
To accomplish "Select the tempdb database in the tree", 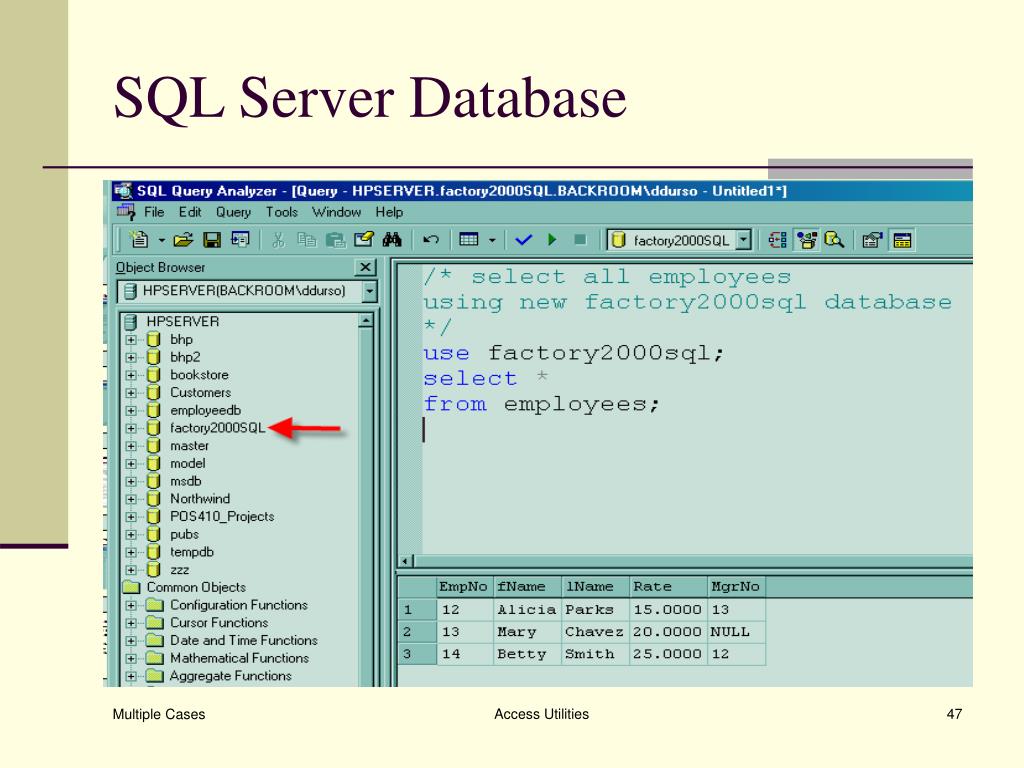I will tap(191, 552).
